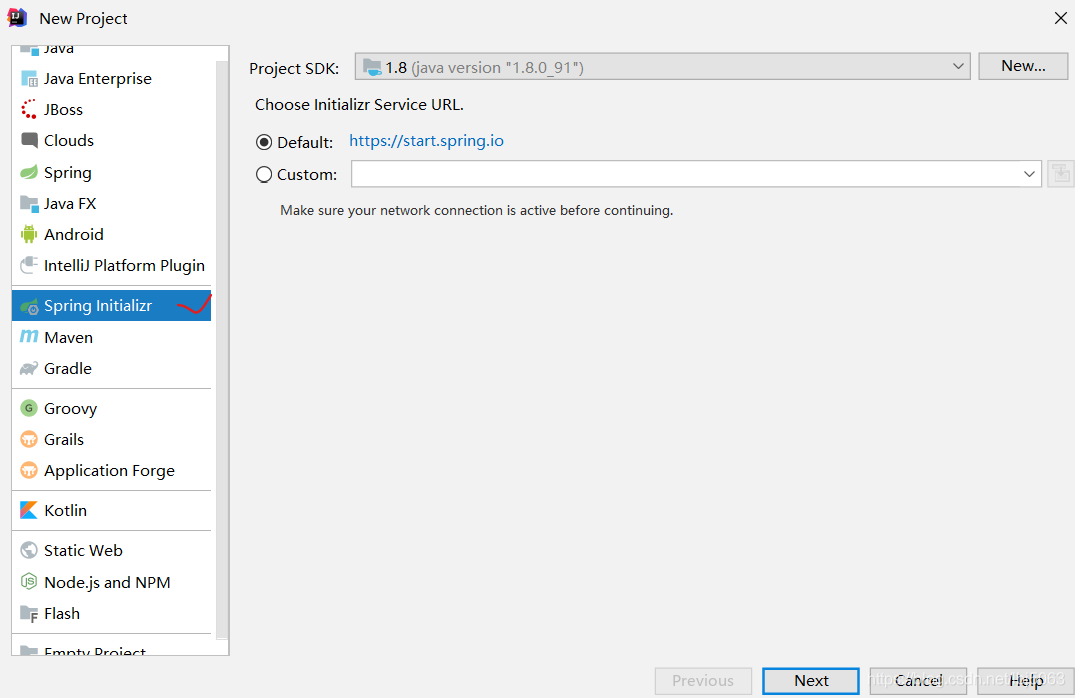Click the Next button
Screen dimensions: 1075x698
click(811, 681)
